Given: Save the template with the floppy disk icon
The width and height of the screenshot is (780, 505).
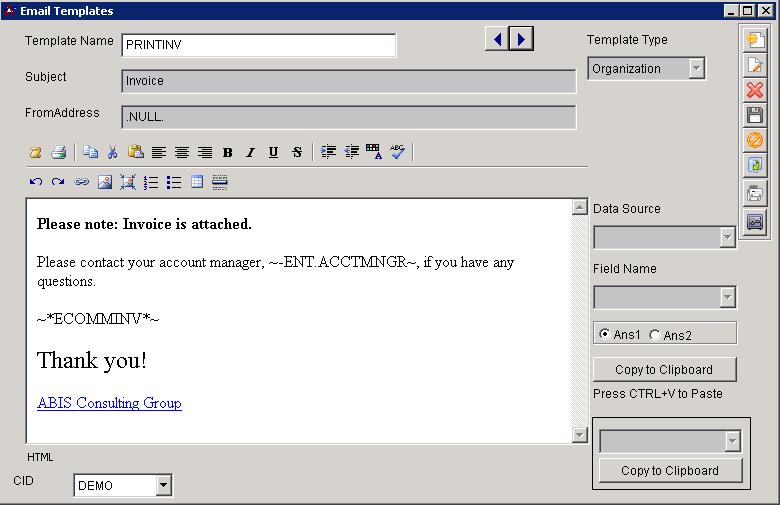Looking at the screenshot, I should (755, 115).
